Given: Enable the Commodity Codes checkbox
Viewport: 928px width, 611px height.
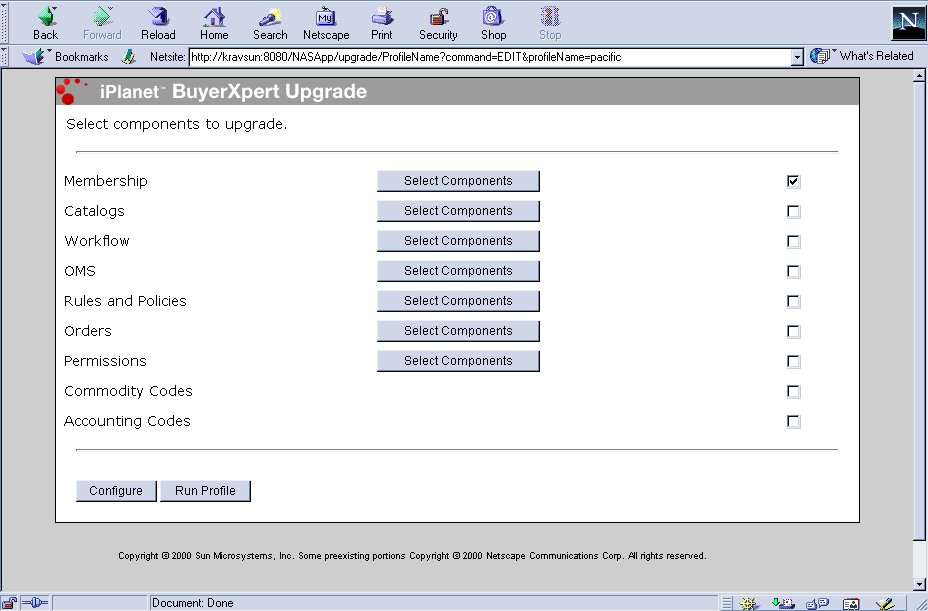Looking at the screenshot, I should tap(794, 391).
